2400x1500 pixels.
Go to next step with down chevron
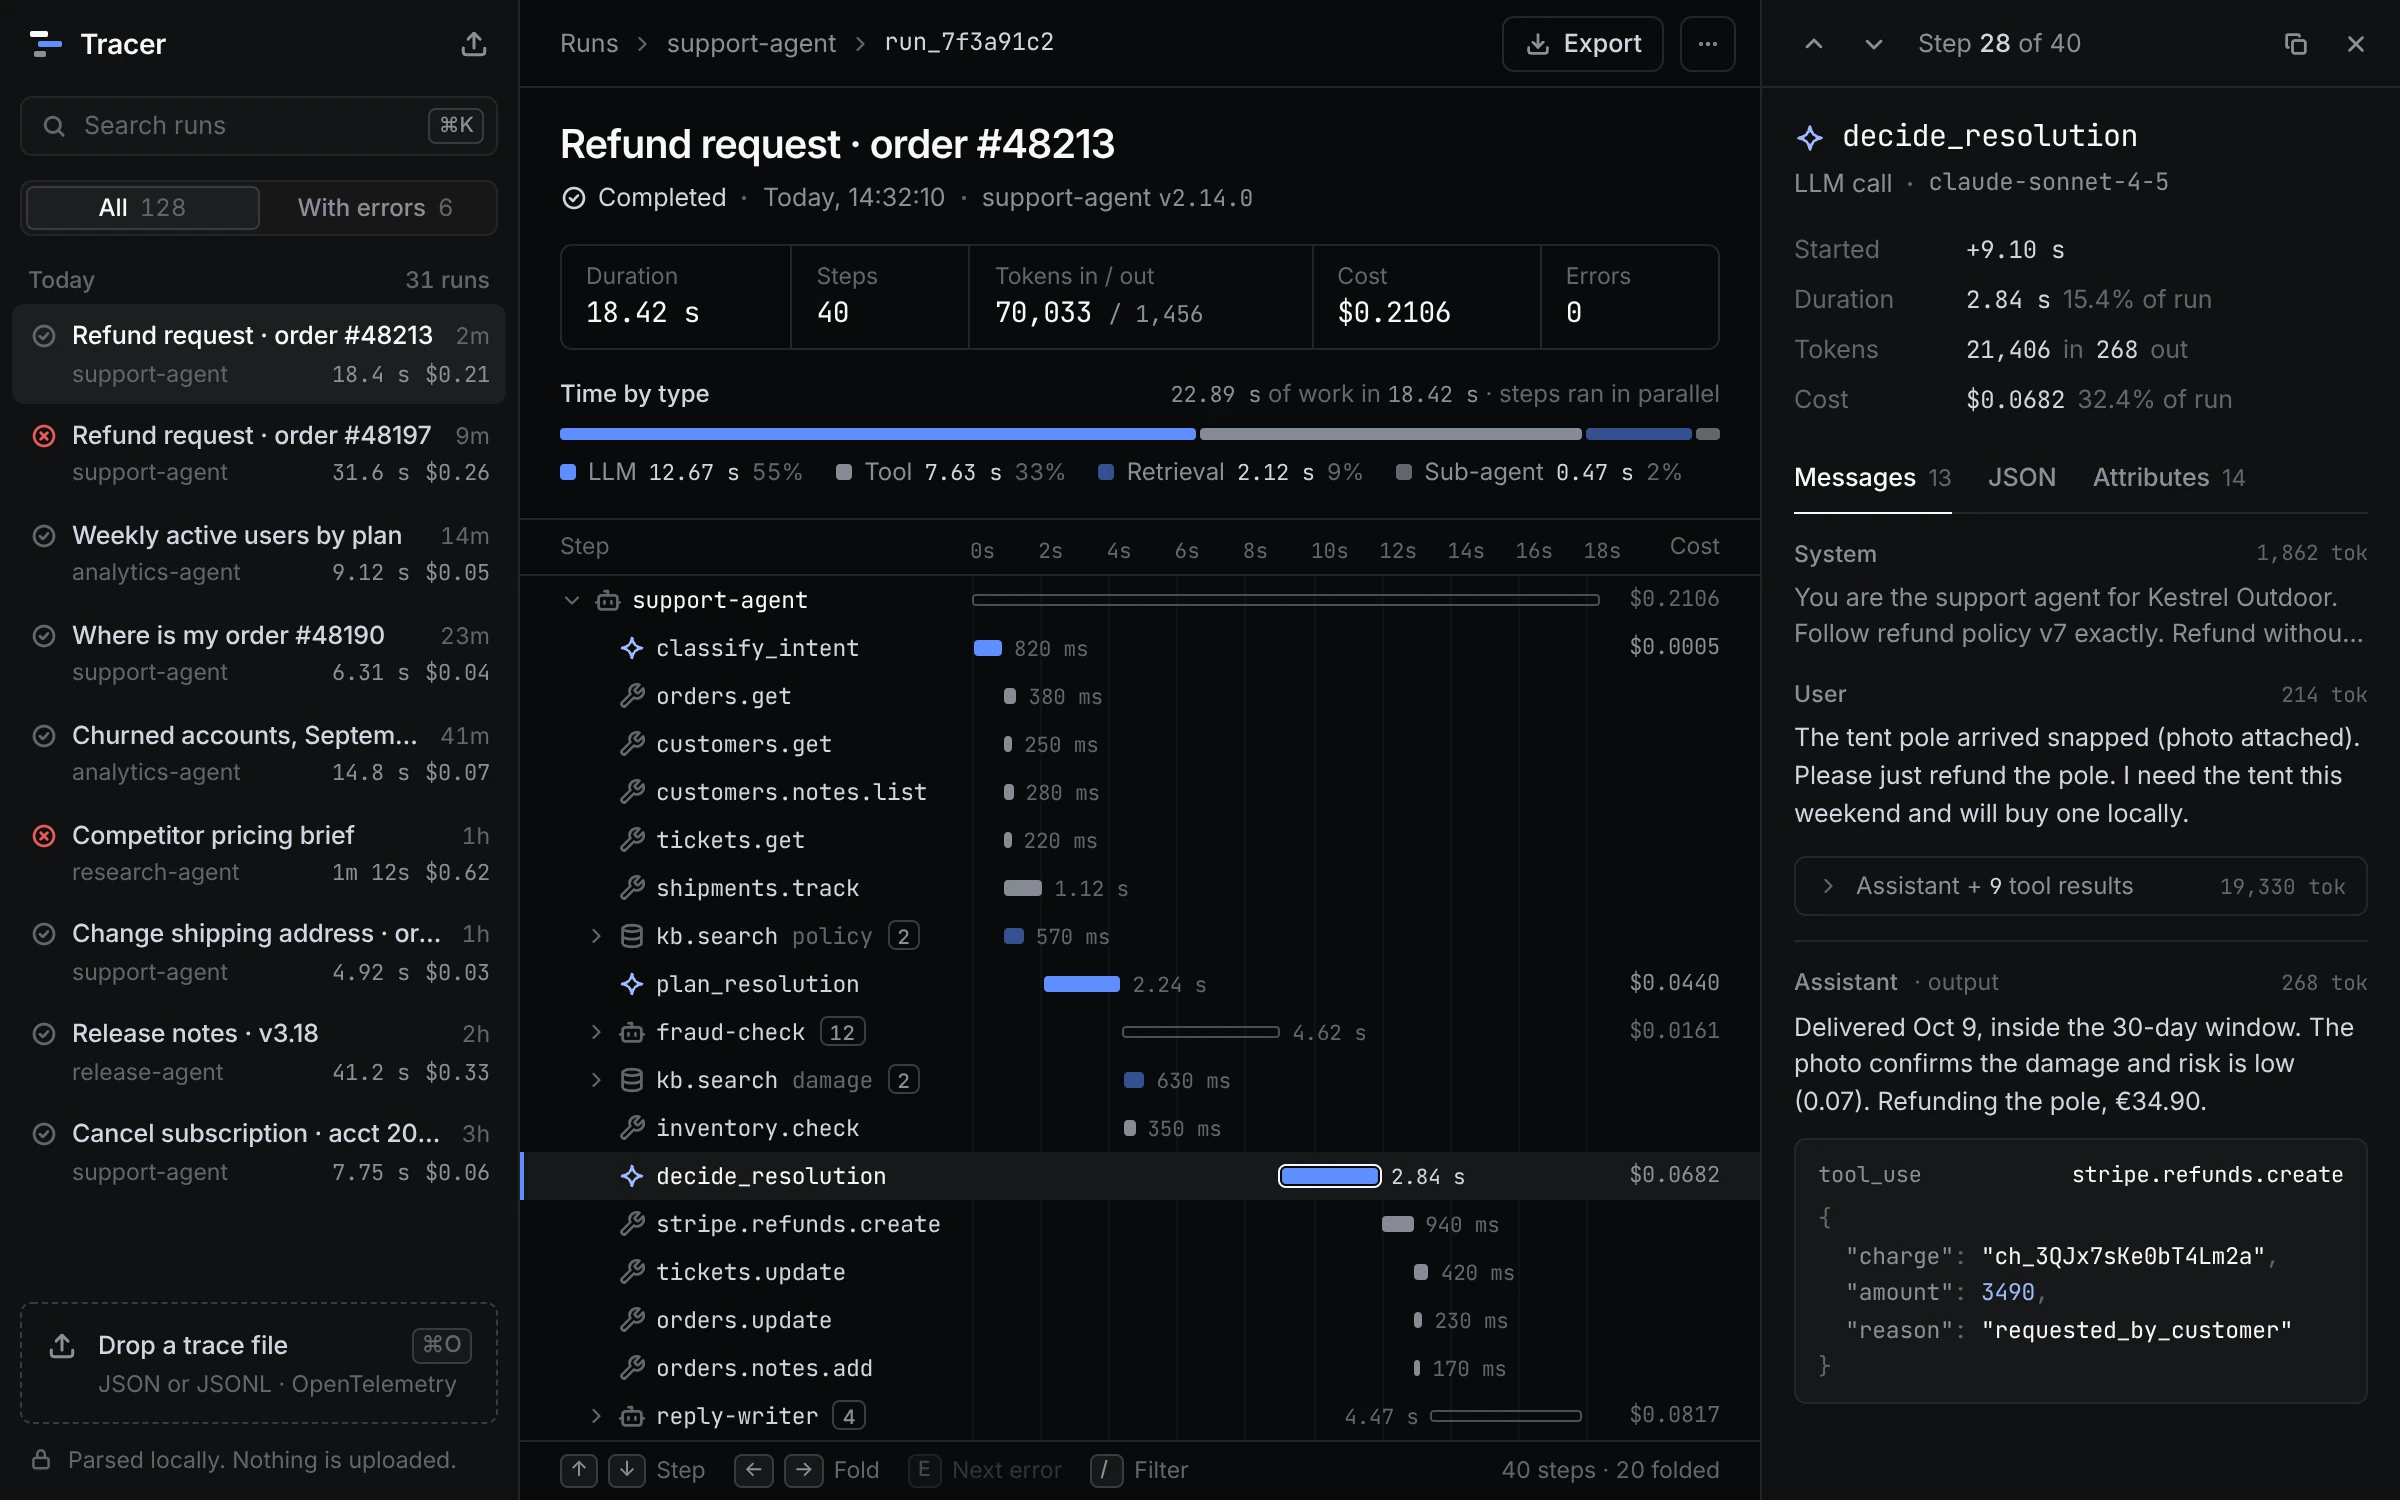pos(1873,44)
